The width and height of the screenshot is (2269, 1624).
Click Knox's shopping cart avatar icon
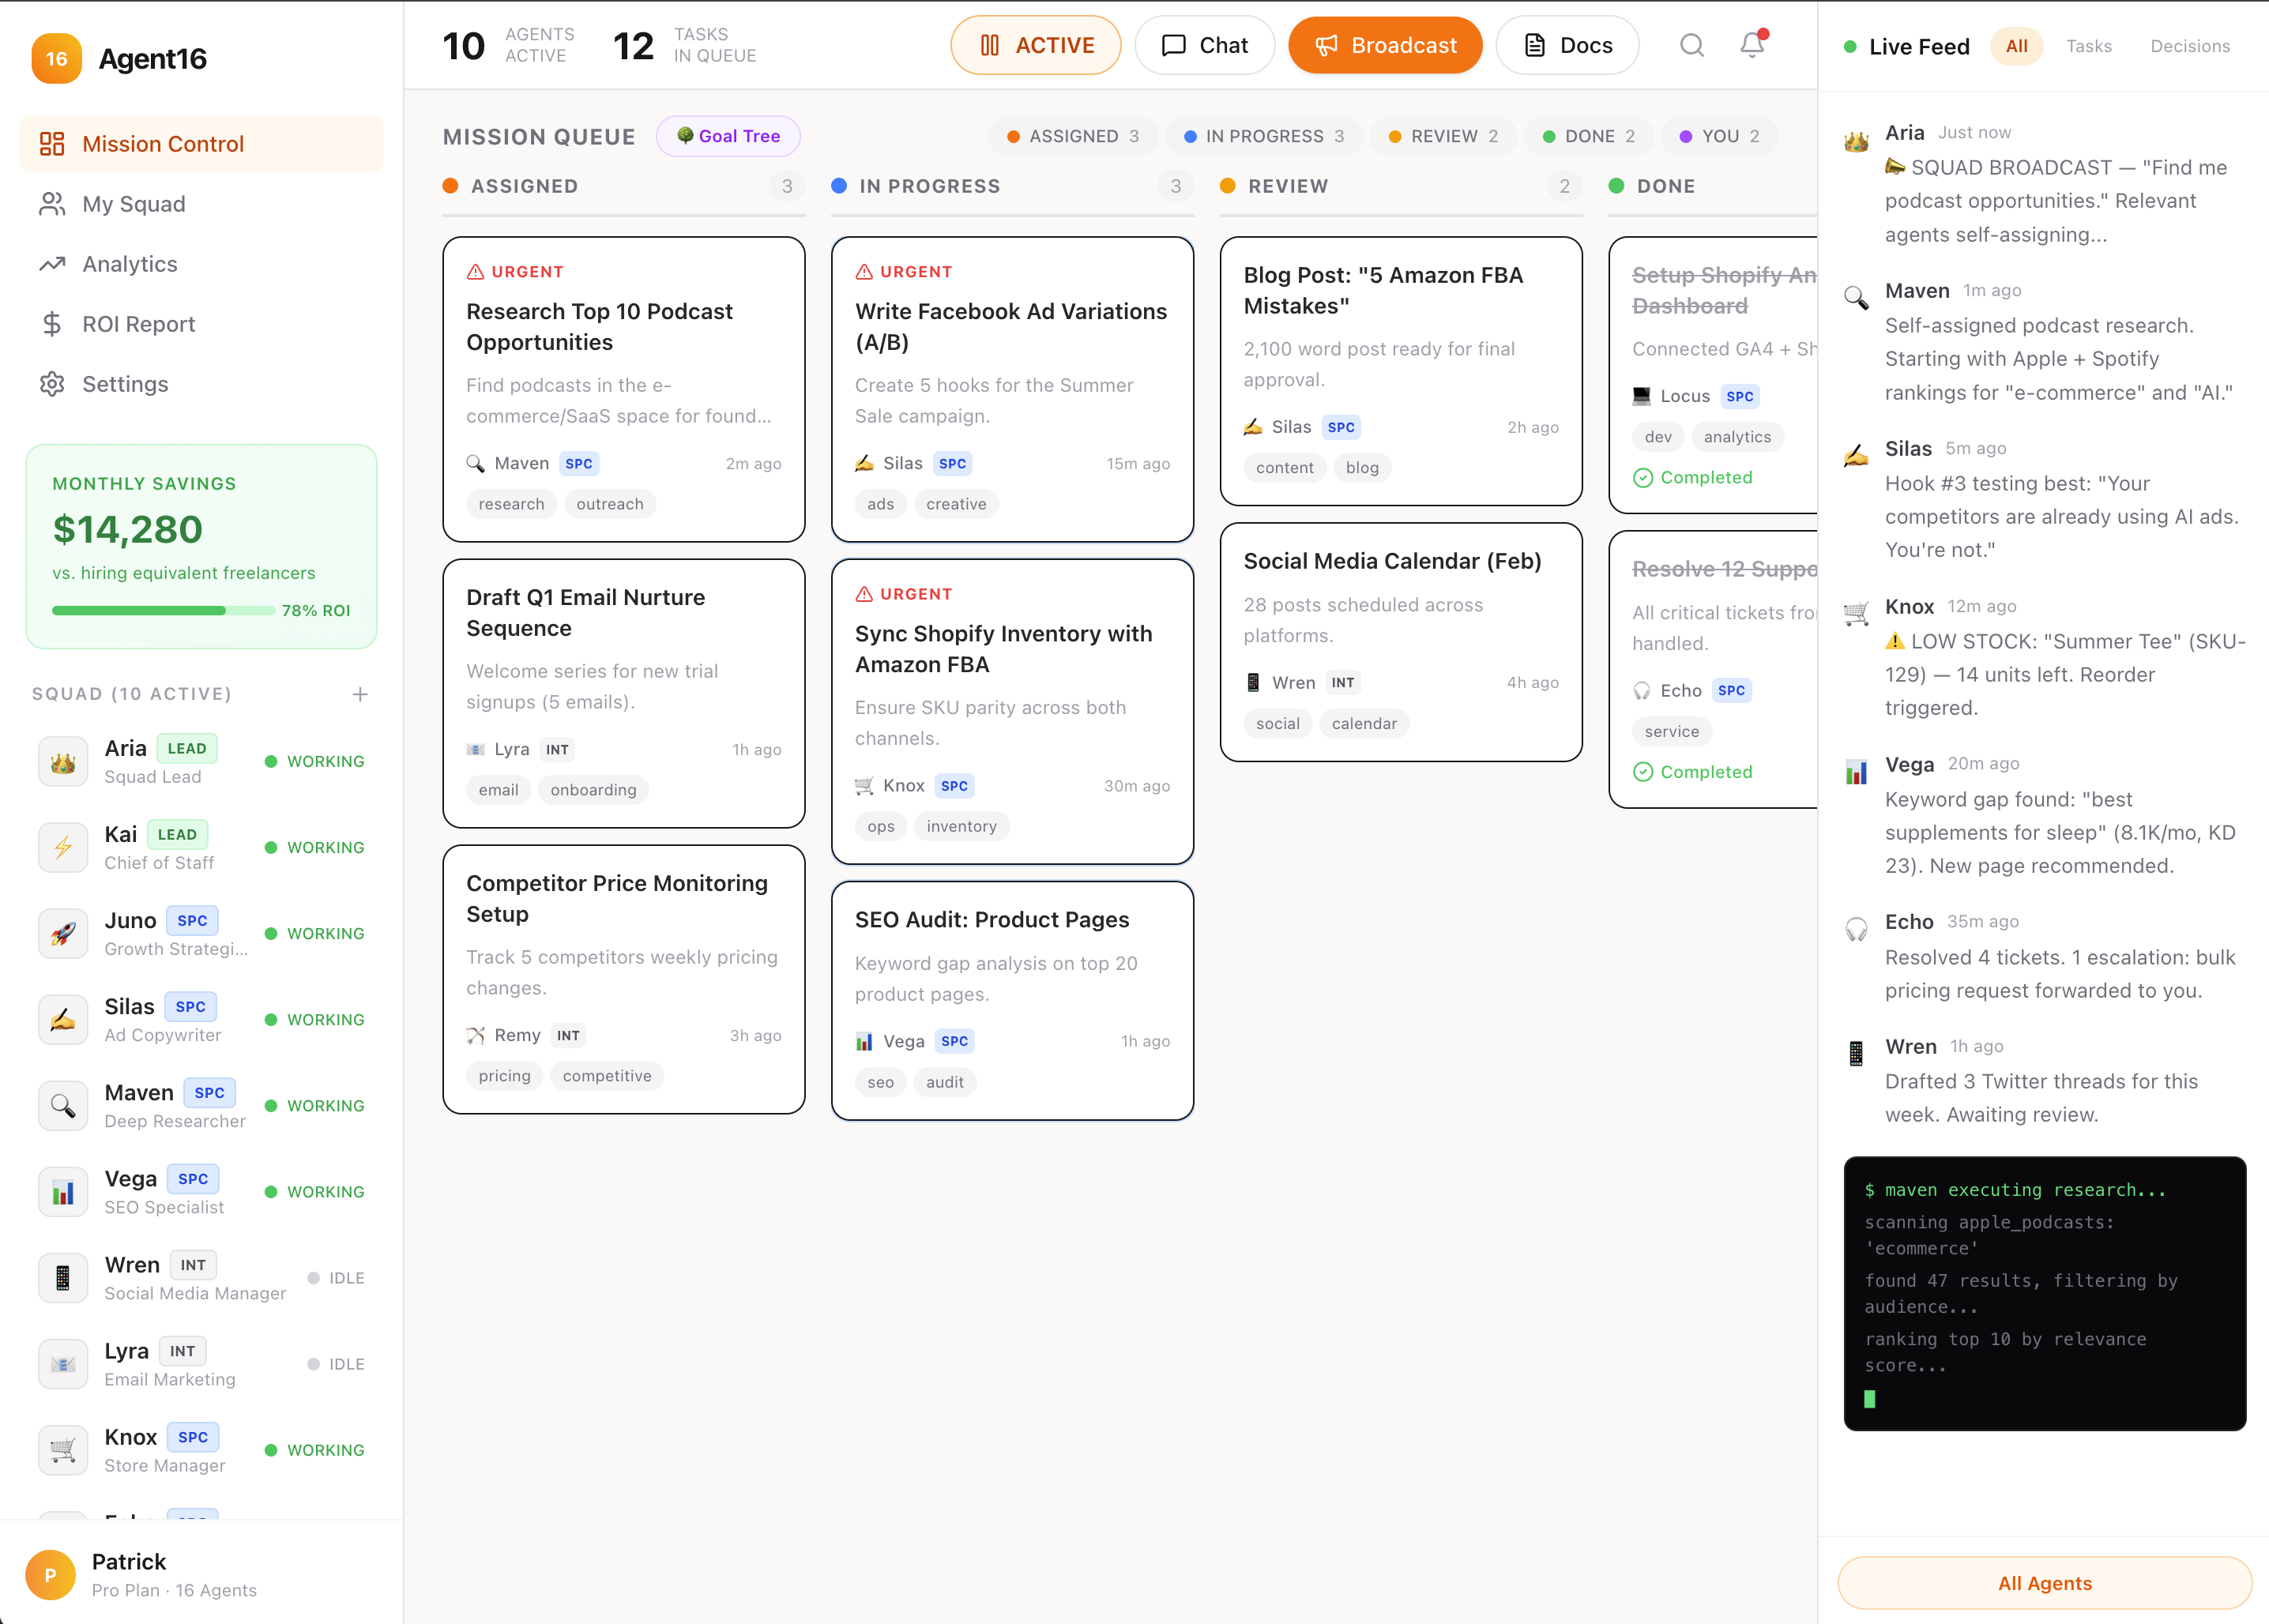click(x=63, y=1450)
